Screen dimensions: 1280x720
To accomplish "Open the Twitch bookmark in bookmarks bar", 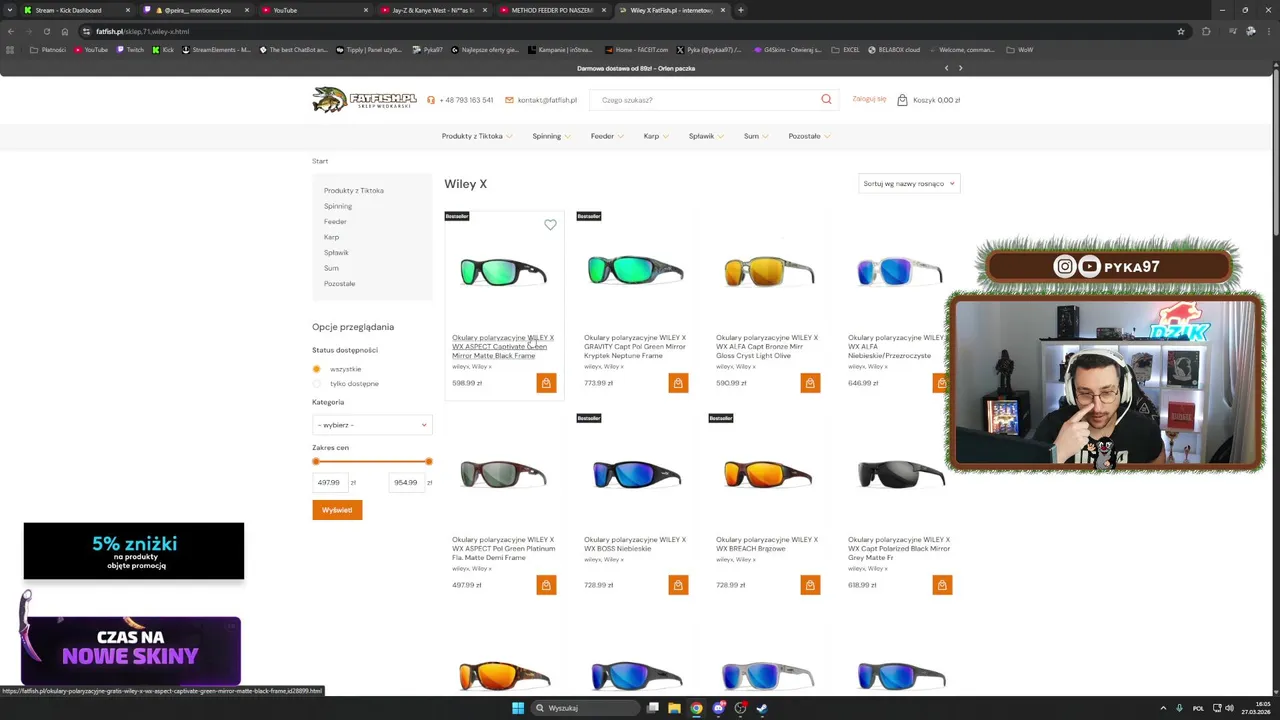I will (x=130, y=49).
